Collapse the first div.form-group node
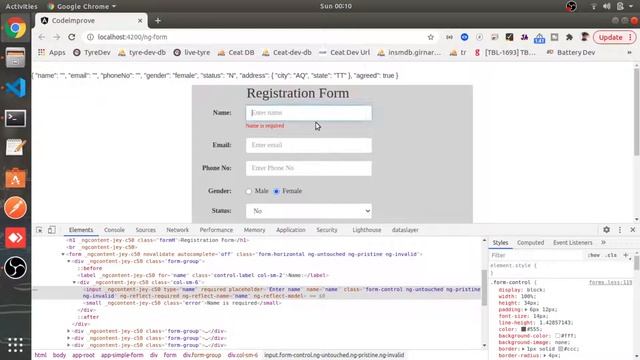 click(x=69, y=261)
